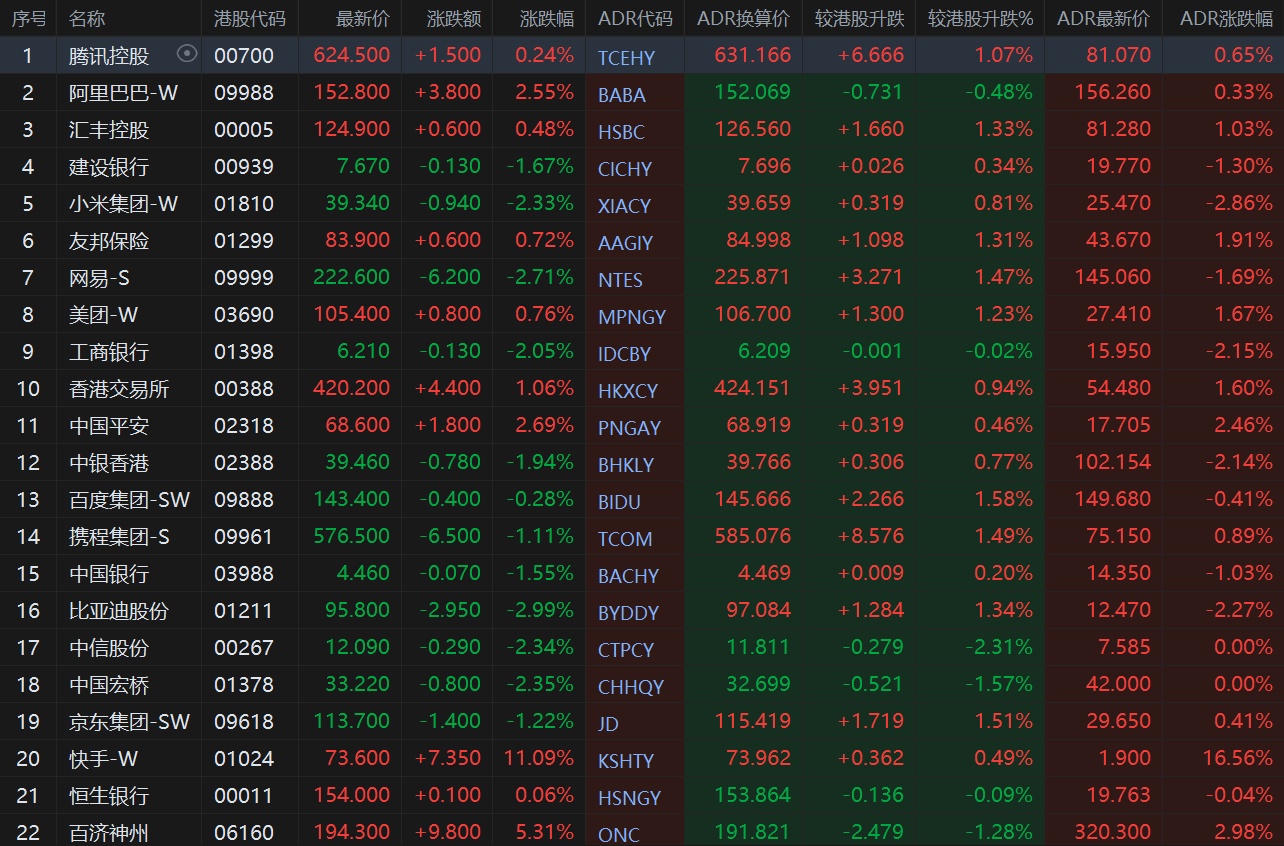Open the 美团-W stock row
Screen dimensions: 1284x846
pos(103,315)
